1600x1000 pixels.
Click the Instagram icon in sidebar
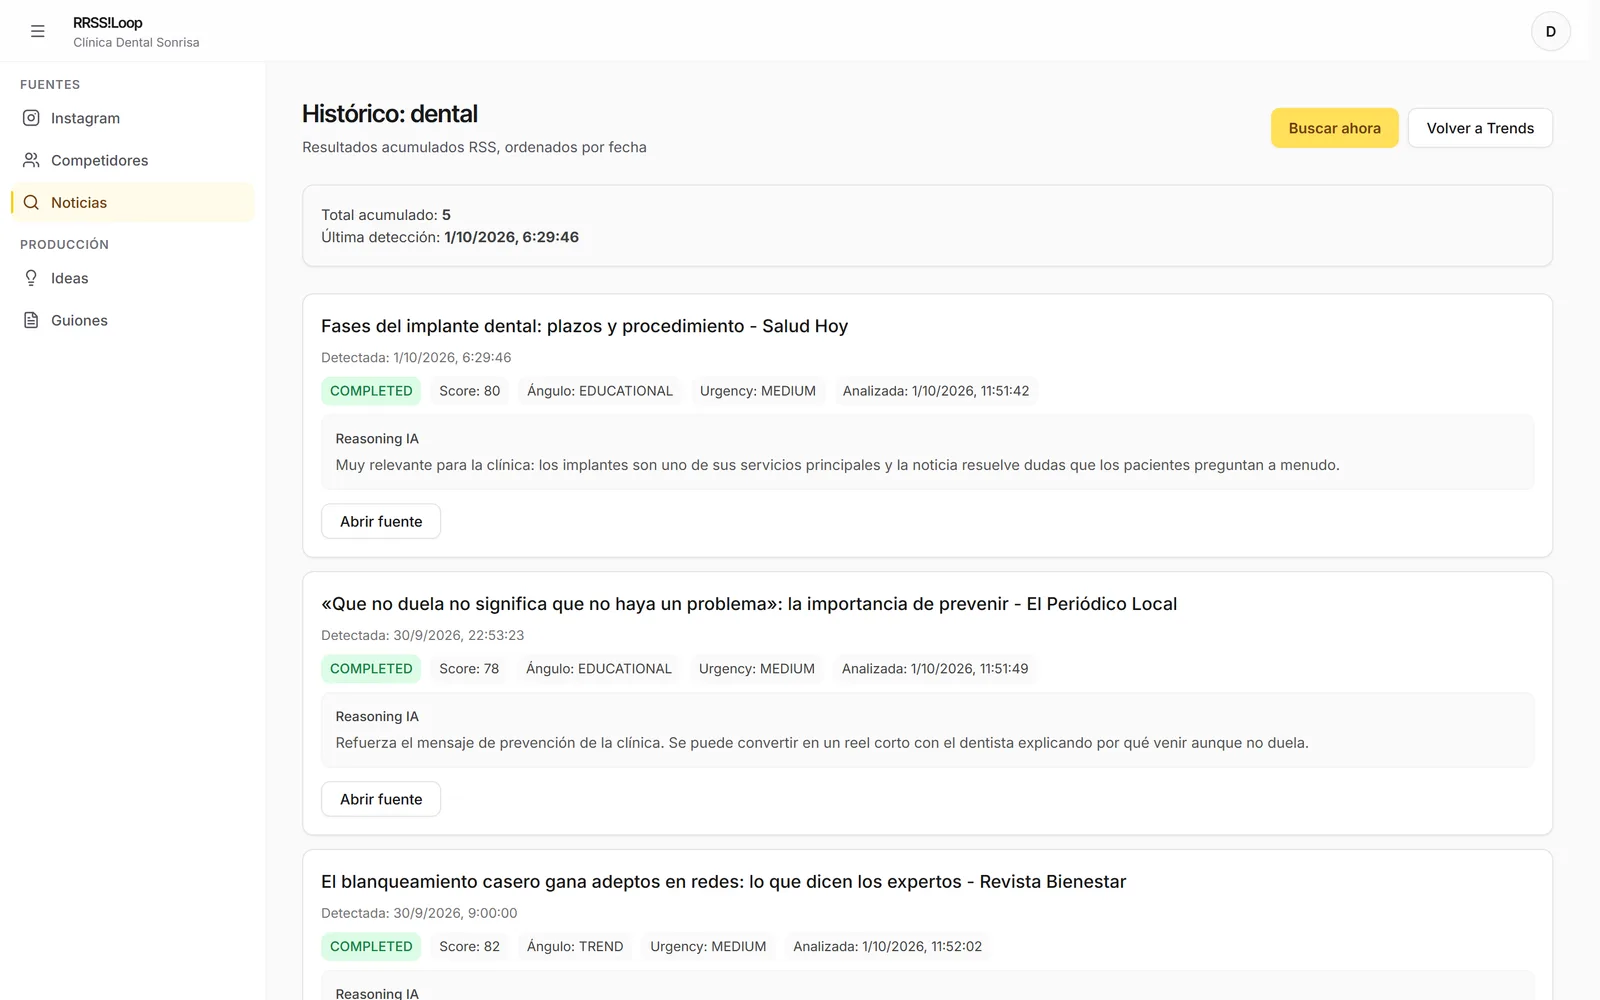point(31,118)
